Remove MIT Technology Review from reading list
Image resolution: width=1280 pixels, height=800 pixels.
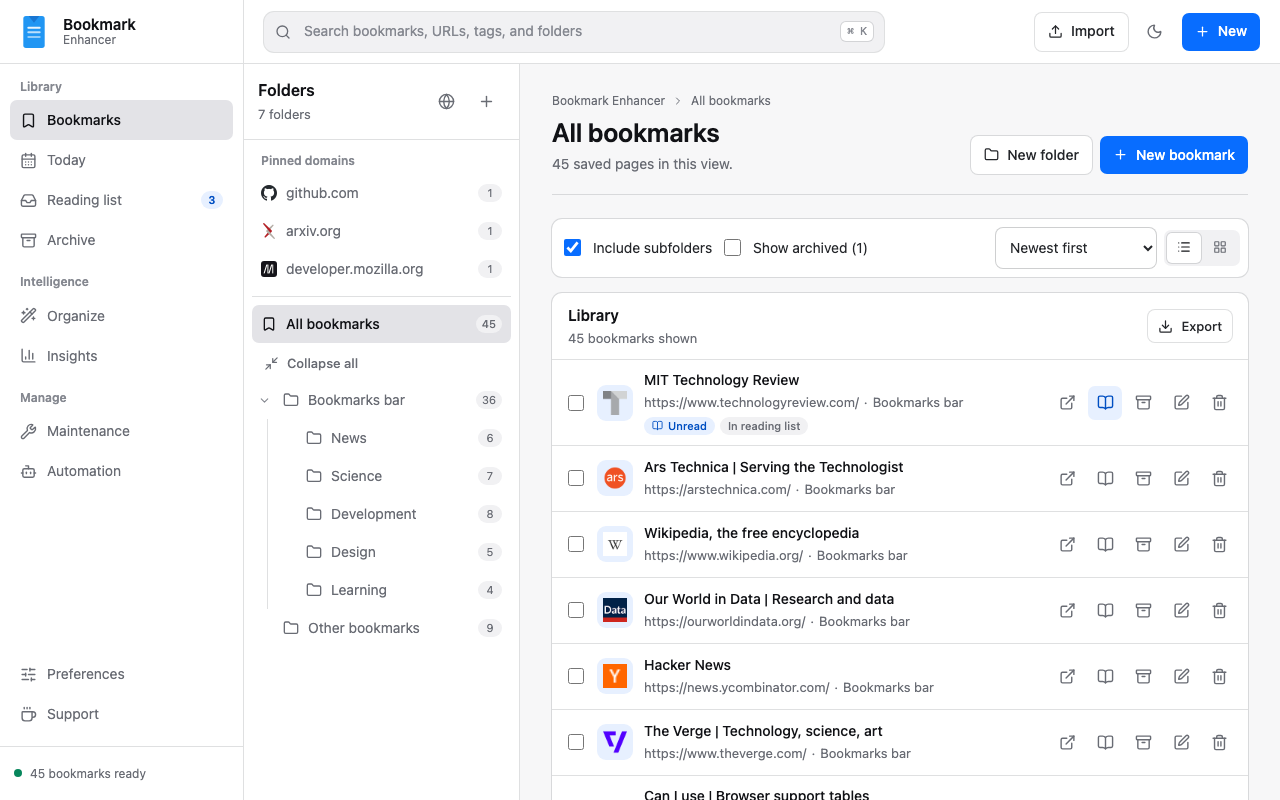(x=1105, y=402)
